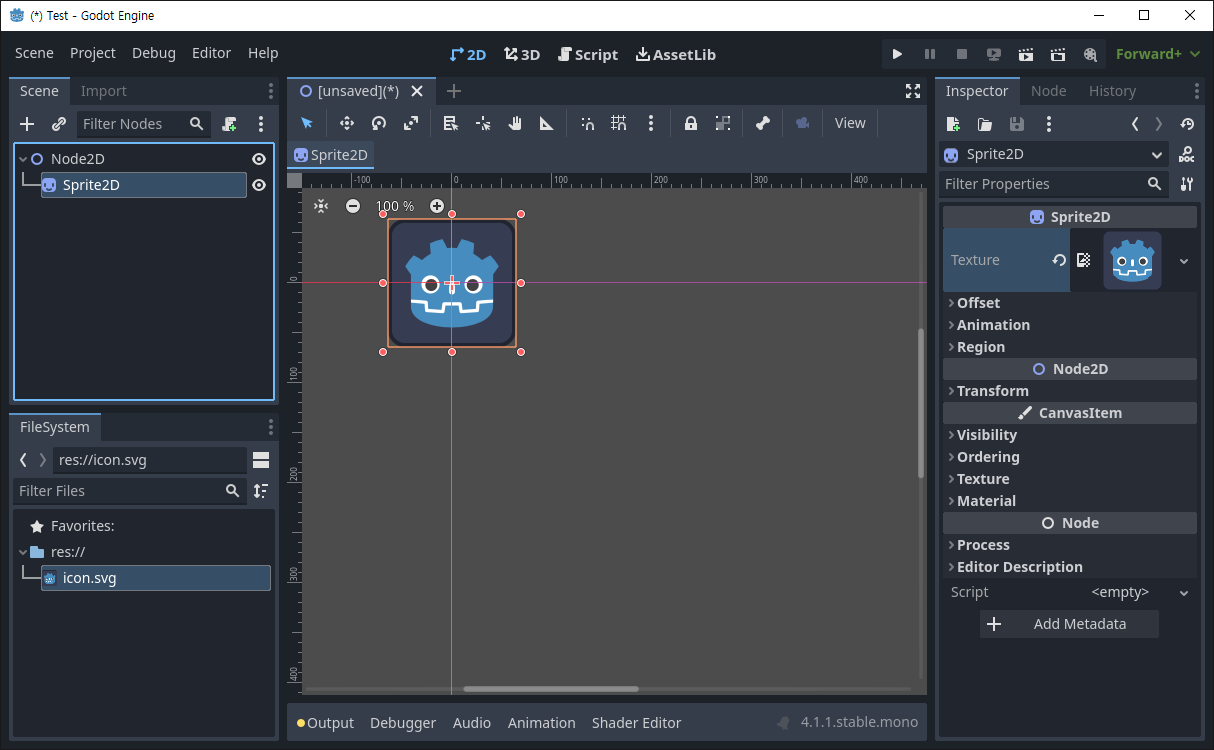The height and width of the screenshot is (750, 1214).
Task: Click the list-selectable-nodes tool icon
Action: click(x=451, y=123)
